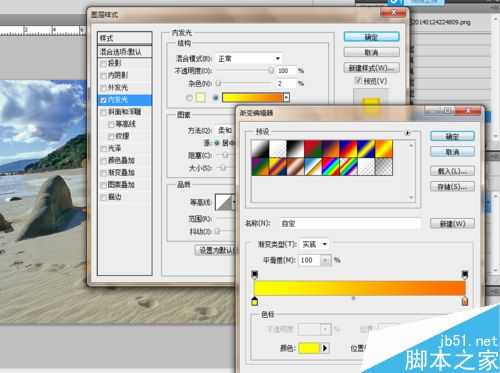
Task: Select the 居中 source radio button
Action: 217,143
